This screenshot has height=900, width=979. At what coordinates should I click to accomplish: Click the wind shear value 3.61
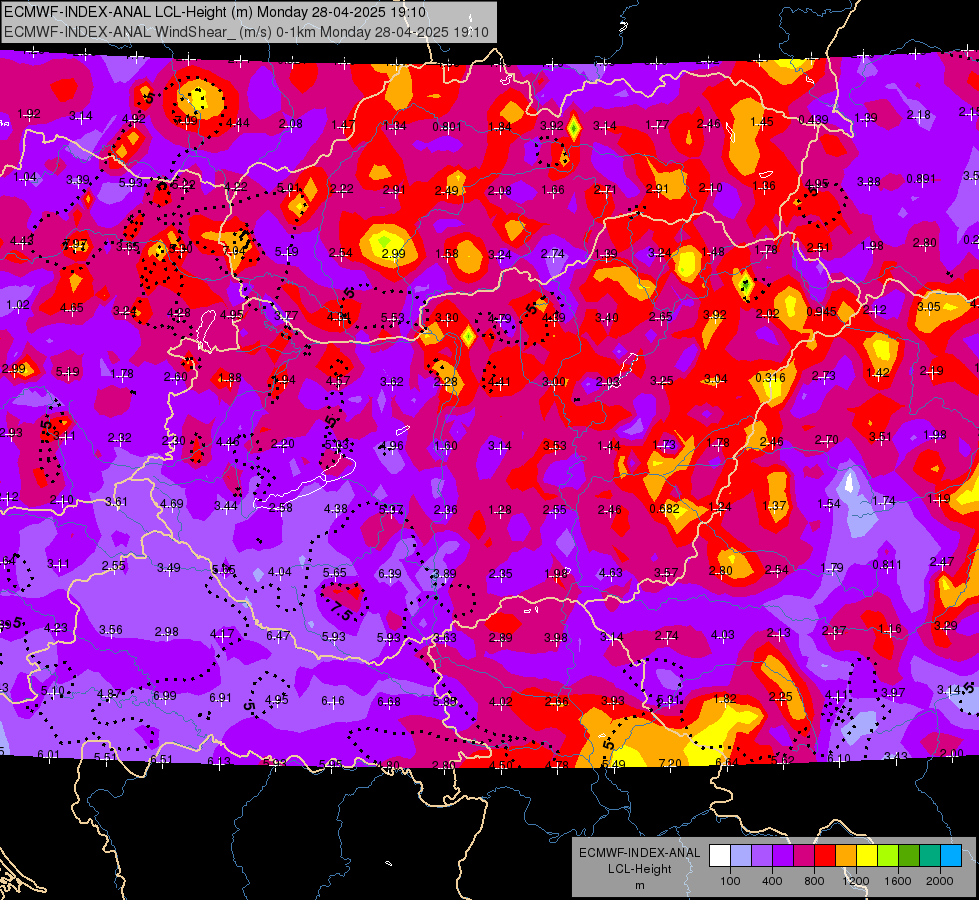116,502
